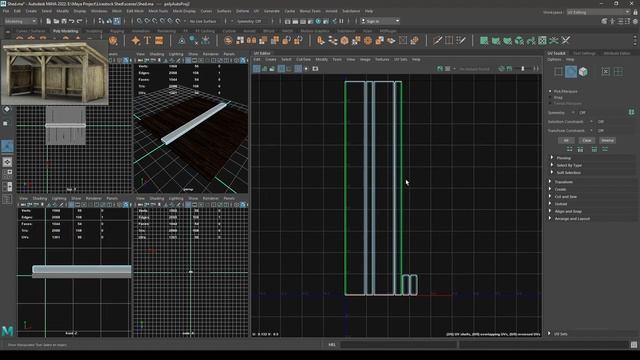Open the Cut/Sew menu in UV Editor

(x=303, y=60)
